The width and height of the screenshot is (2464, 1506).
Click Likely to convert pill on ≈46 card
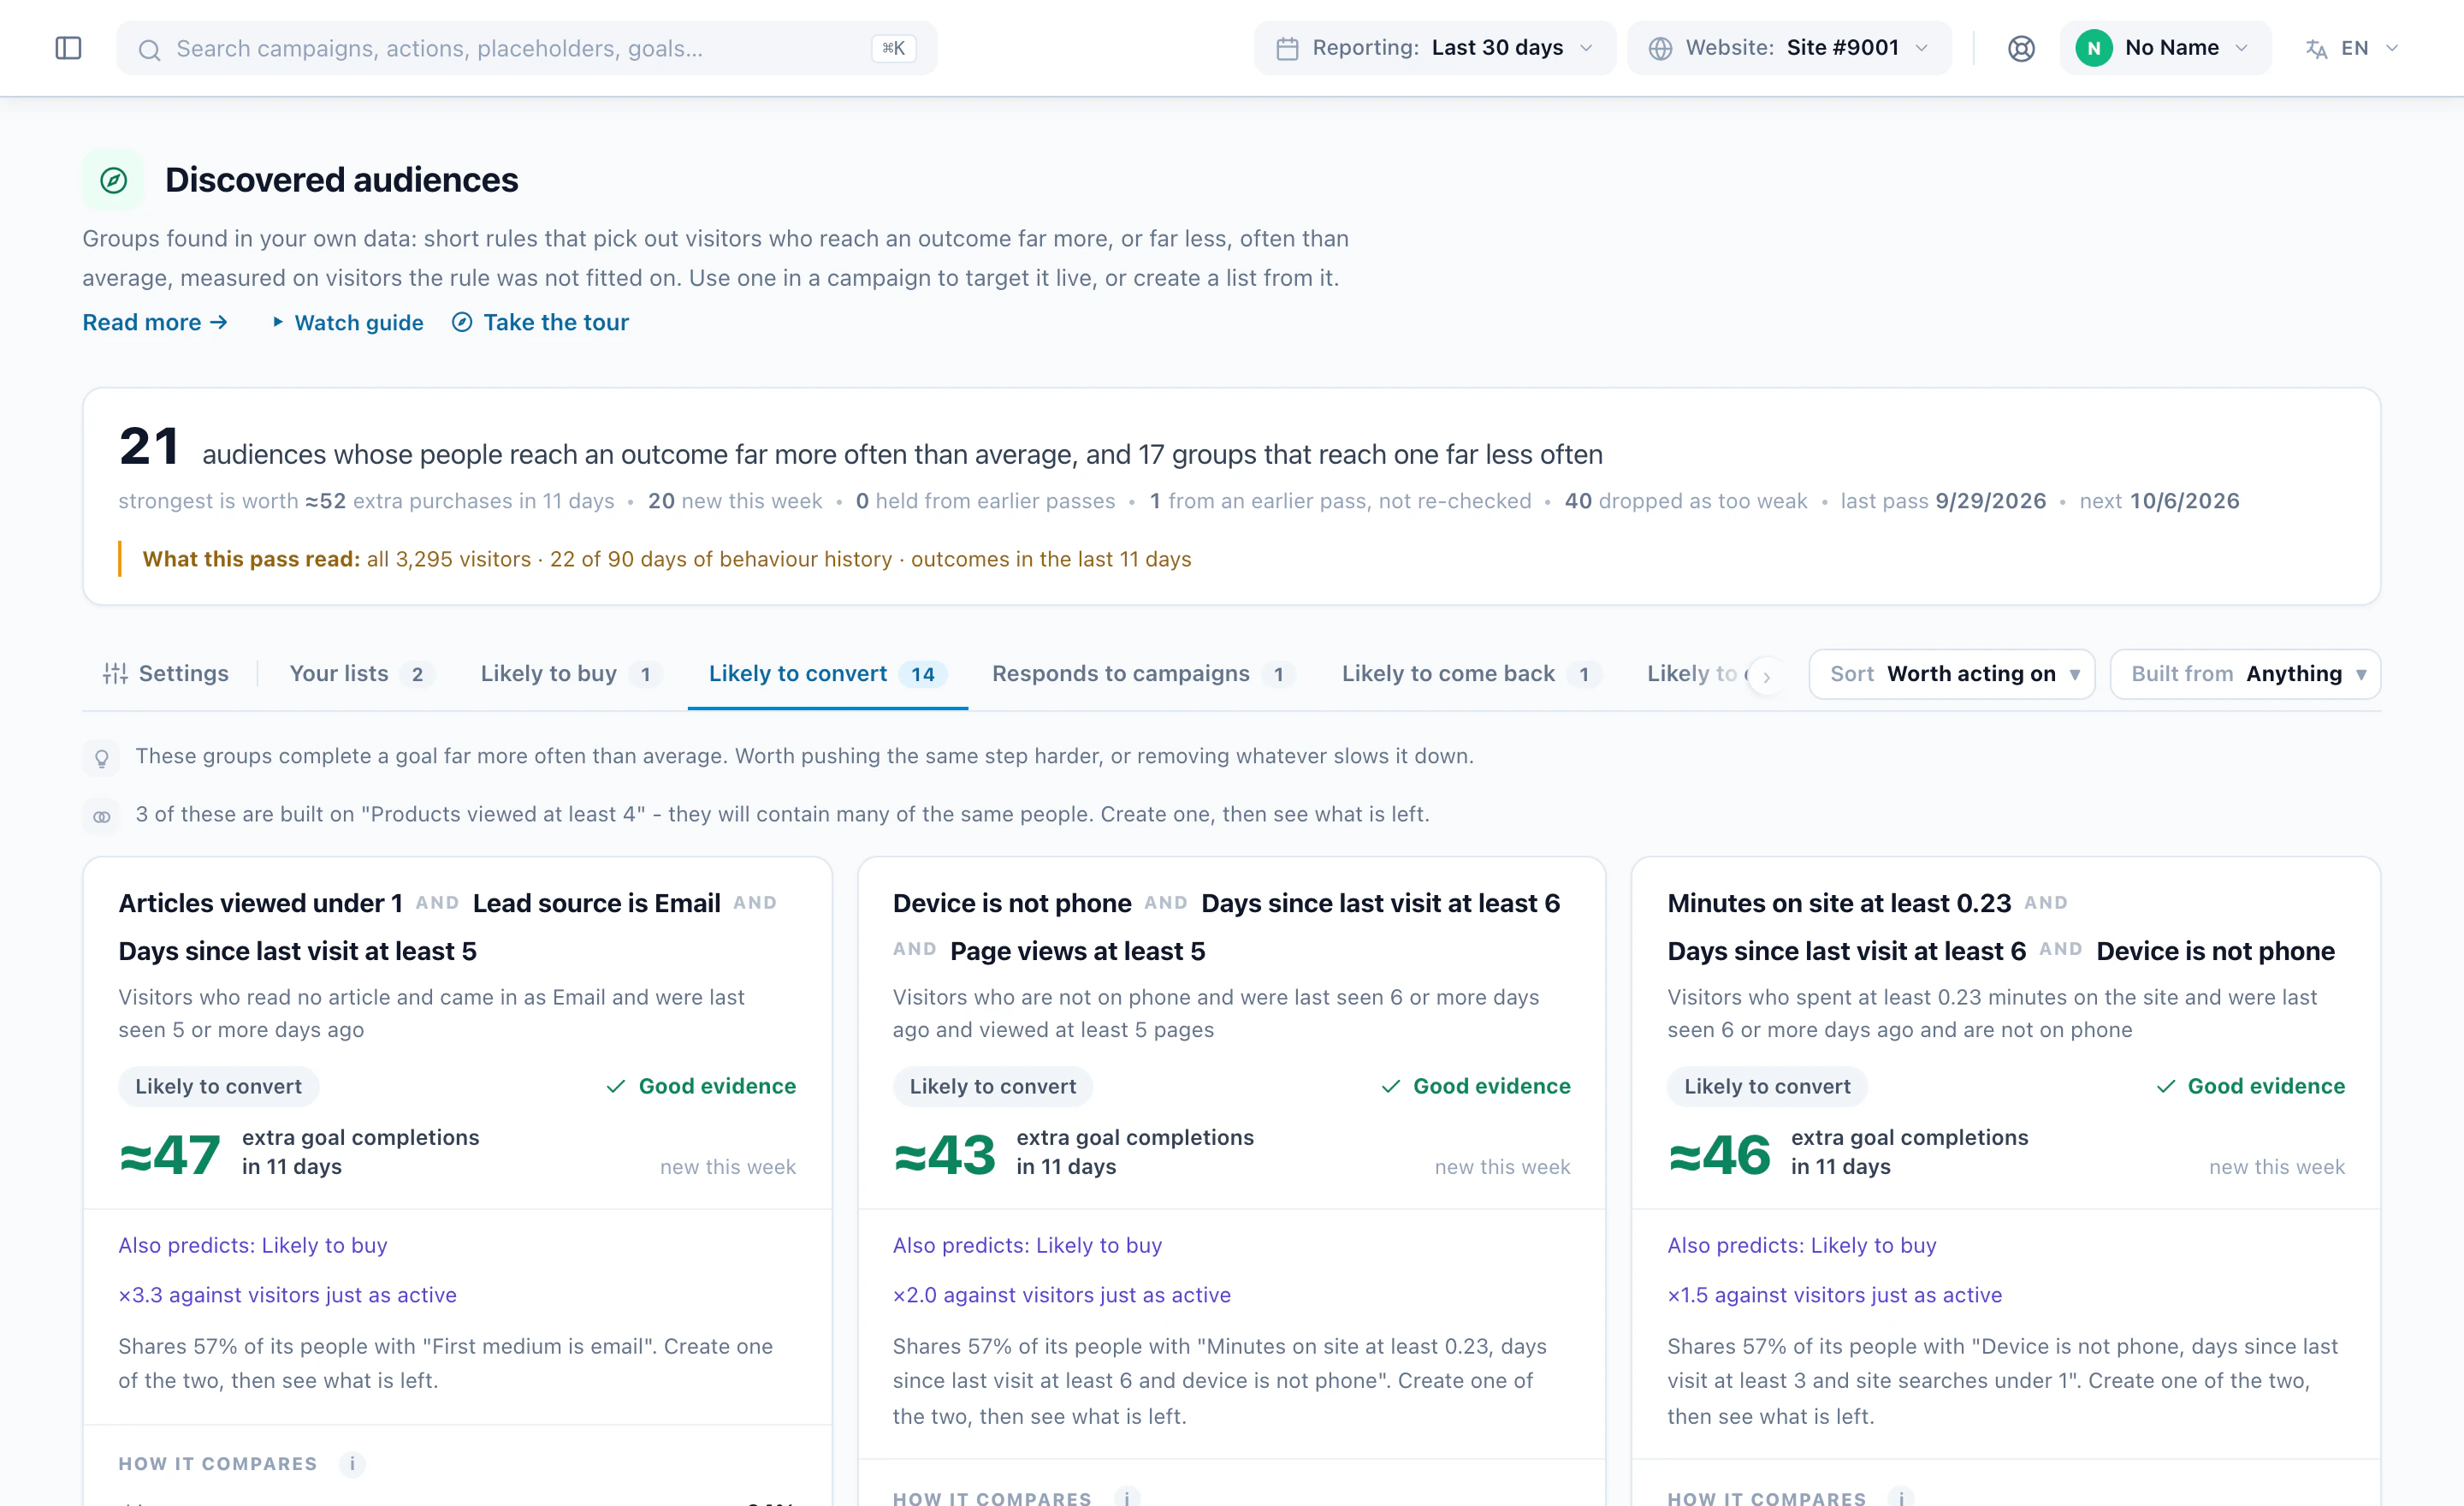1767,1086
